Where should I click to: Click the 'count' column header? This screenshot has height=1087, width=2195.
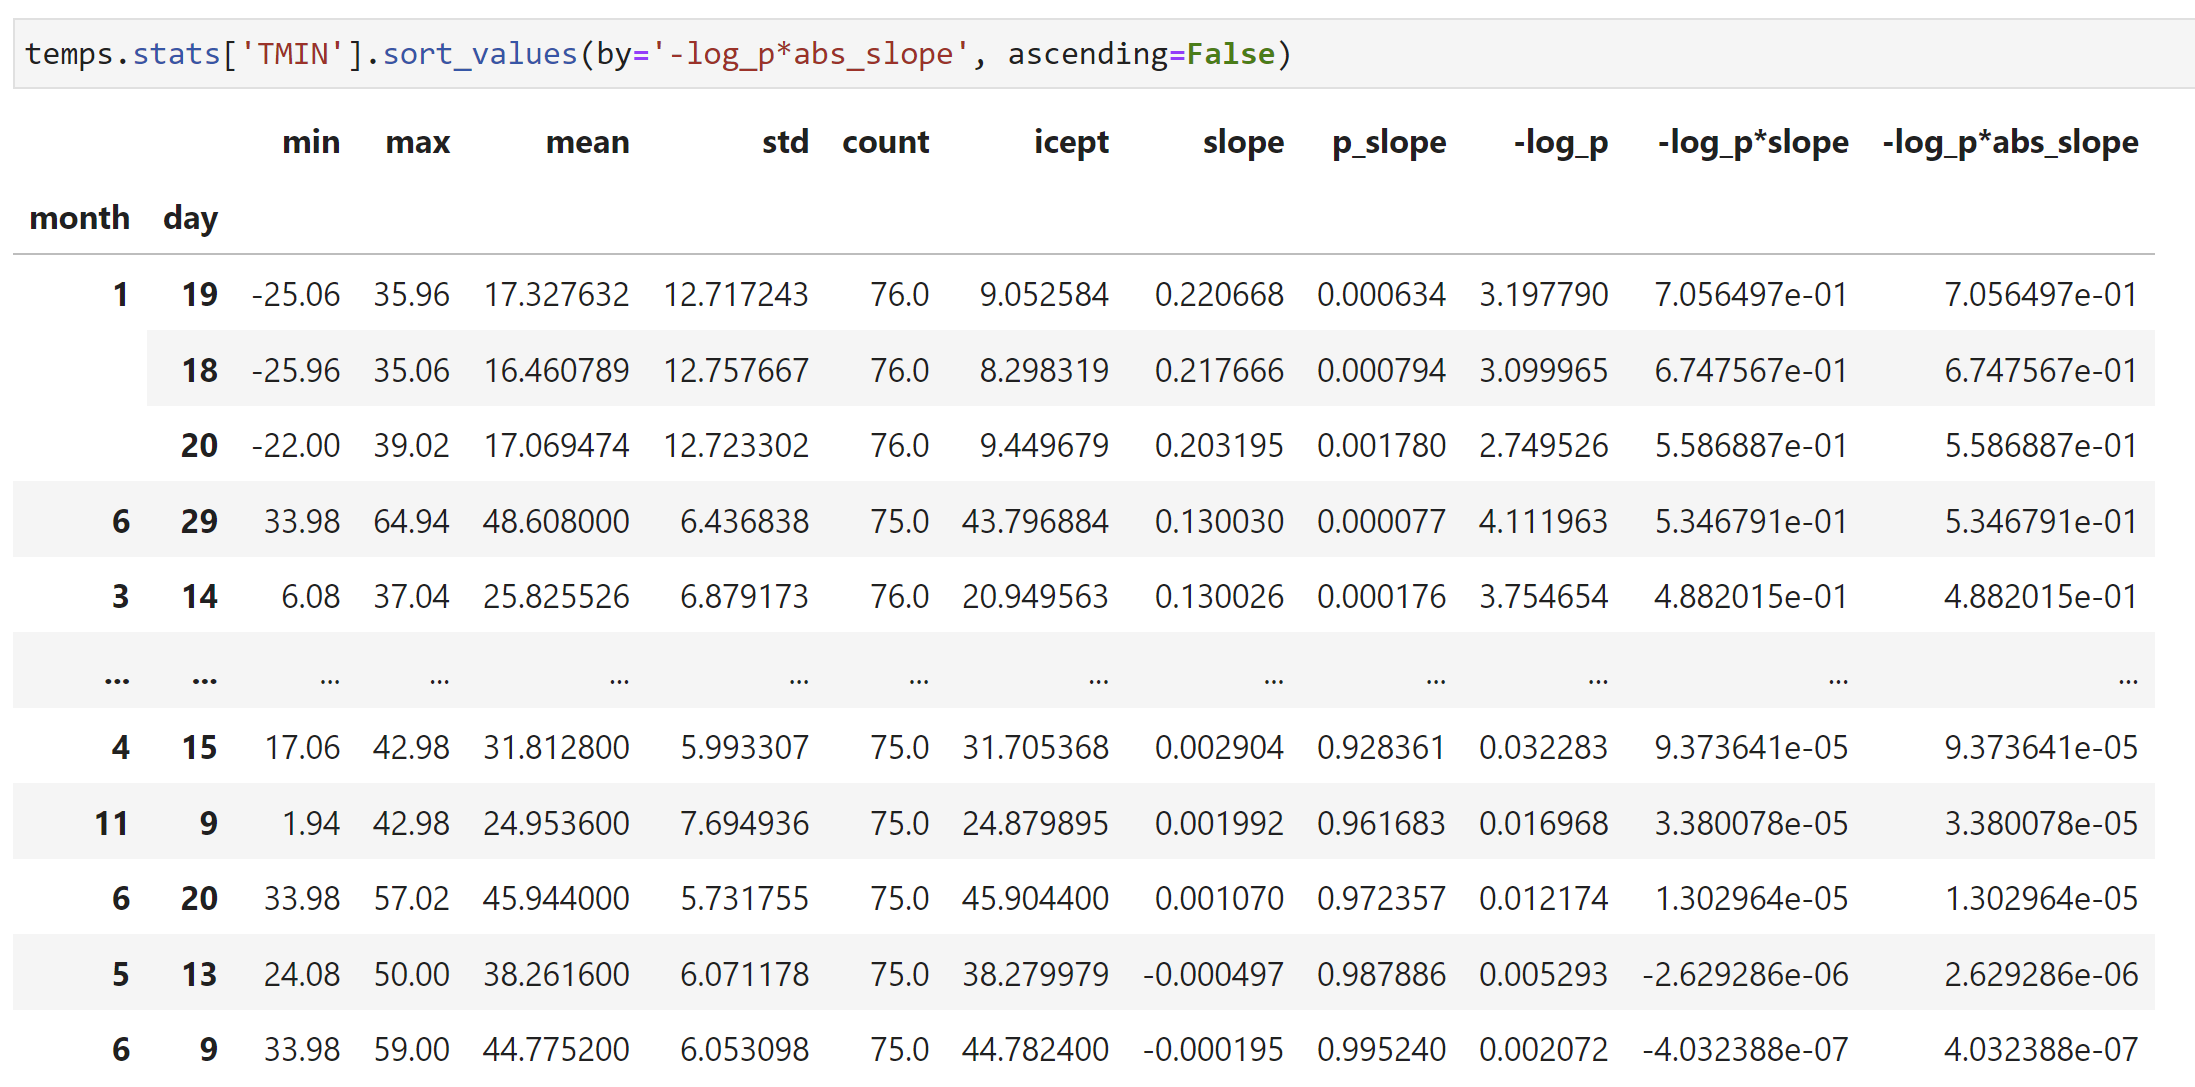click(x=885, y=142)
